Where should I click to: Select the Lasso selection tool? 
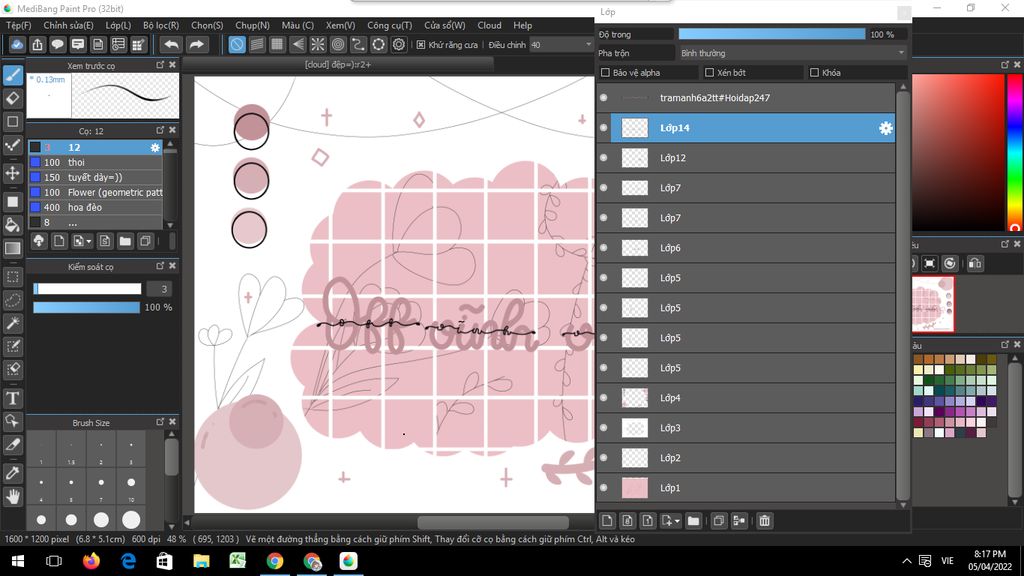(x=13, y=300)
